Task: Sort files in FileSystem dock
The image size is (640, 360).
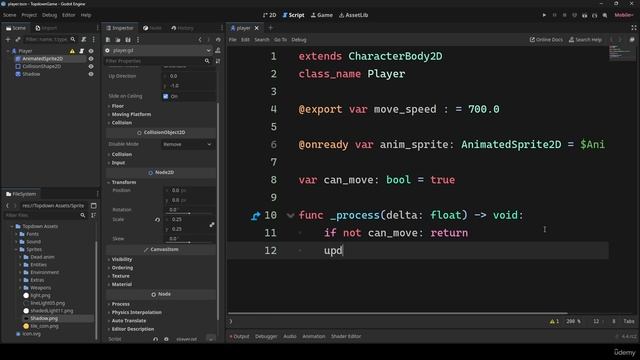Action: coord(93,215)
